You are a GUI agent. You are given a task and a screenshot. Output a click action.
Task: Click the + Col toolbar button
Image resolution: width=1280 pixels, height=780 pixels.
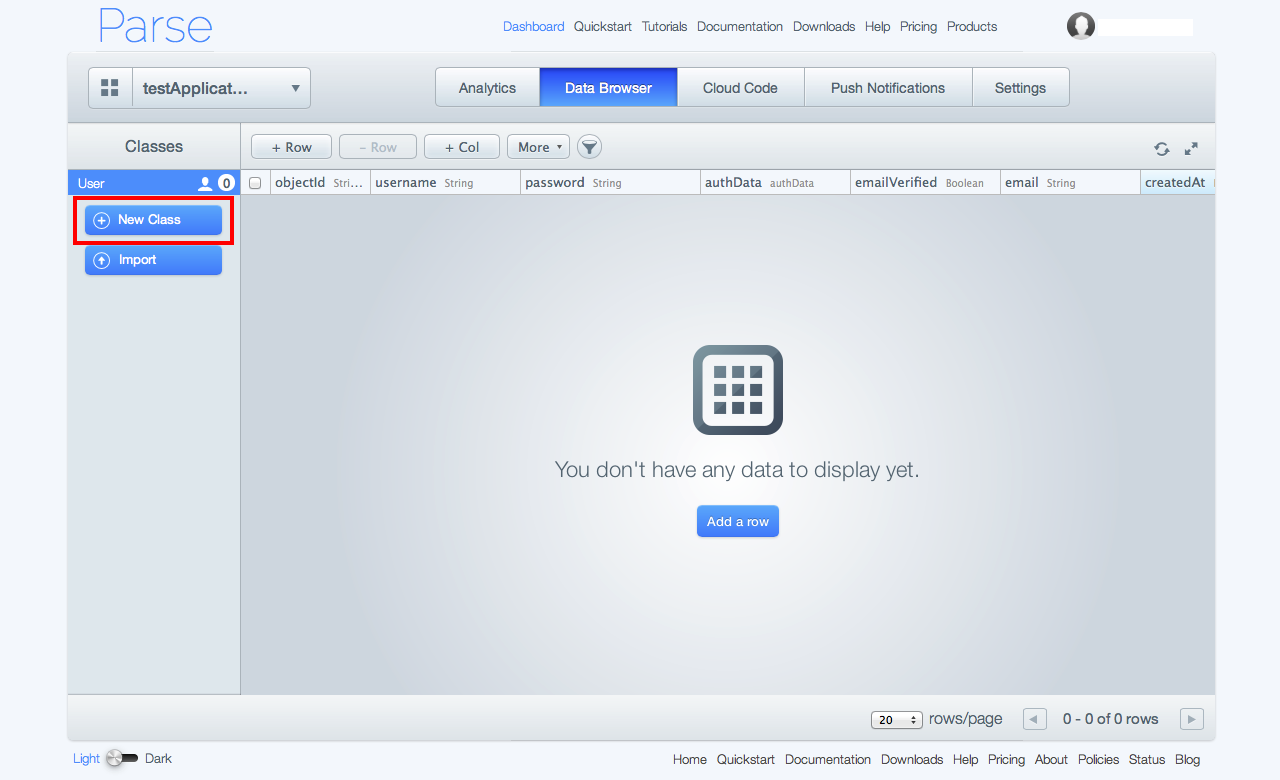click(462, 147)
